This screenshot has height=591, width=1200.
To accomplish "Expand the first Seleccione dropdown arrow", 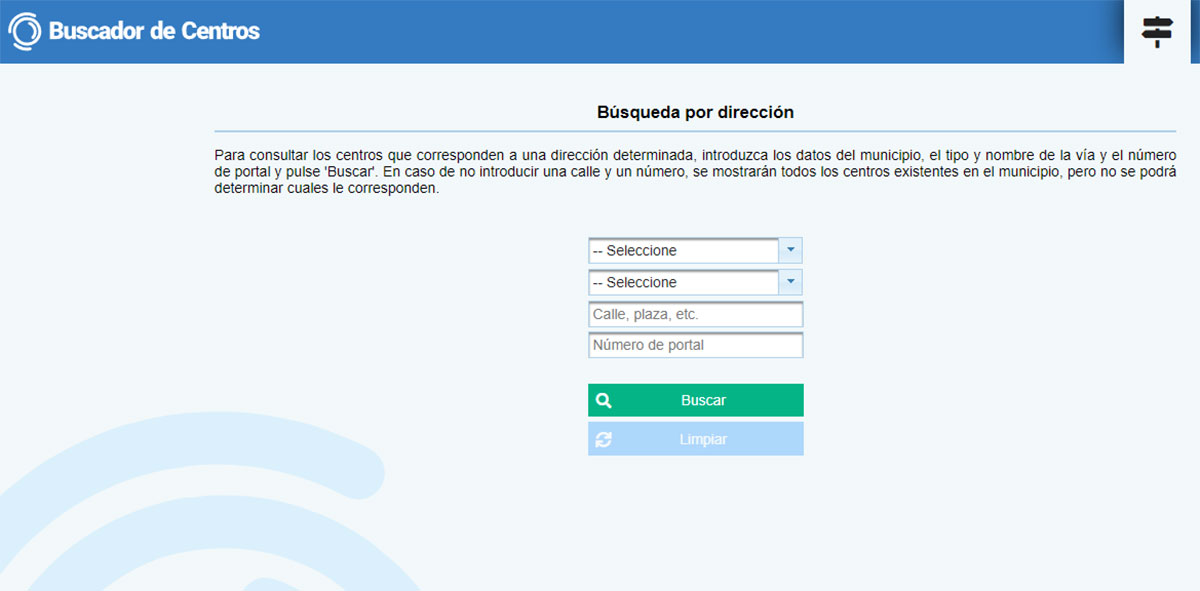I will 790,250.
